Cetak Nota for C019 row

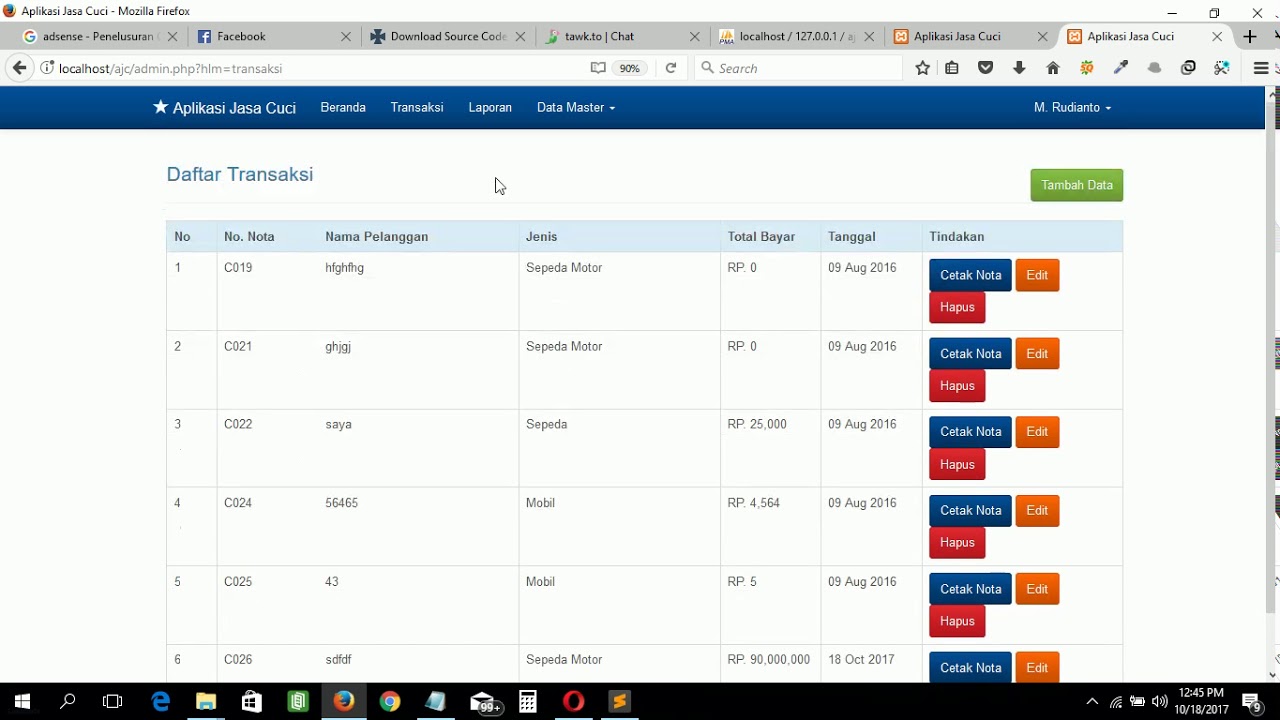coord(970,275)
